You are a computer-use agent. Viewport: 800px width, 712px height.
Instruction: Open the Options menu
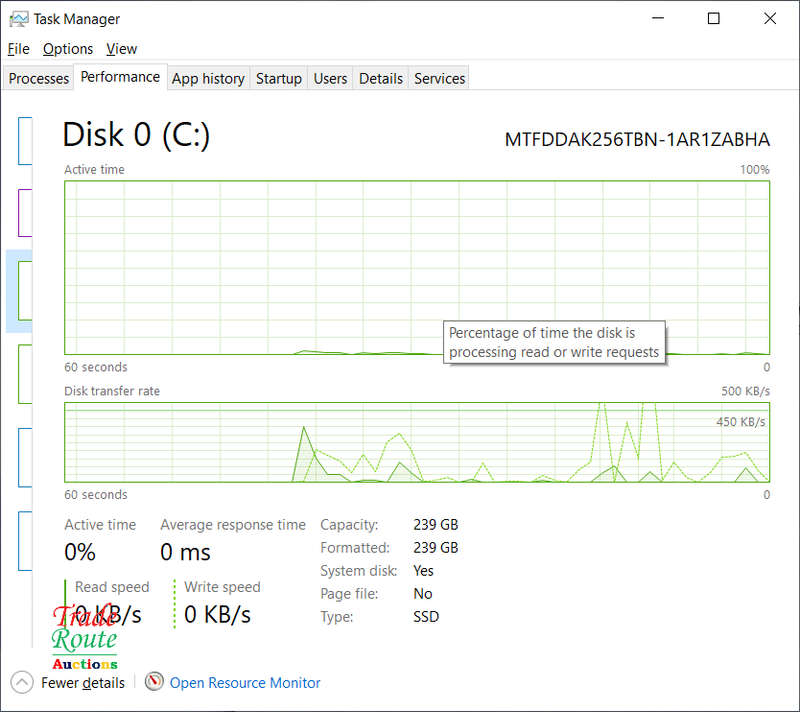(x=68, y=49)
